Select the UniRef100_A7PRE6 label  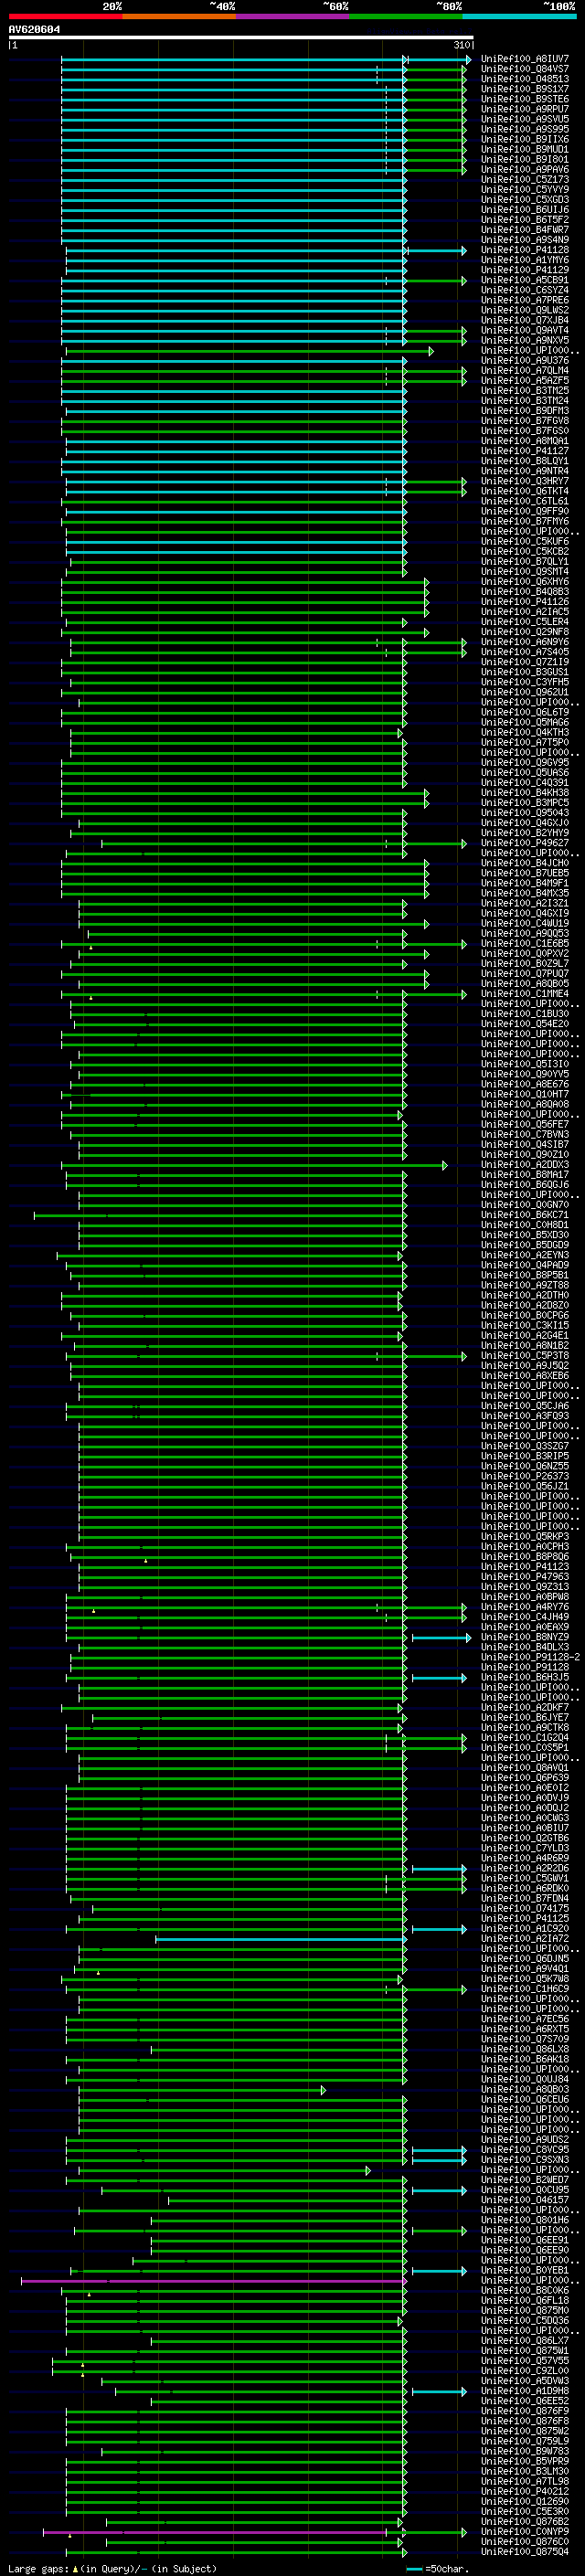click(x=524, y=300)
